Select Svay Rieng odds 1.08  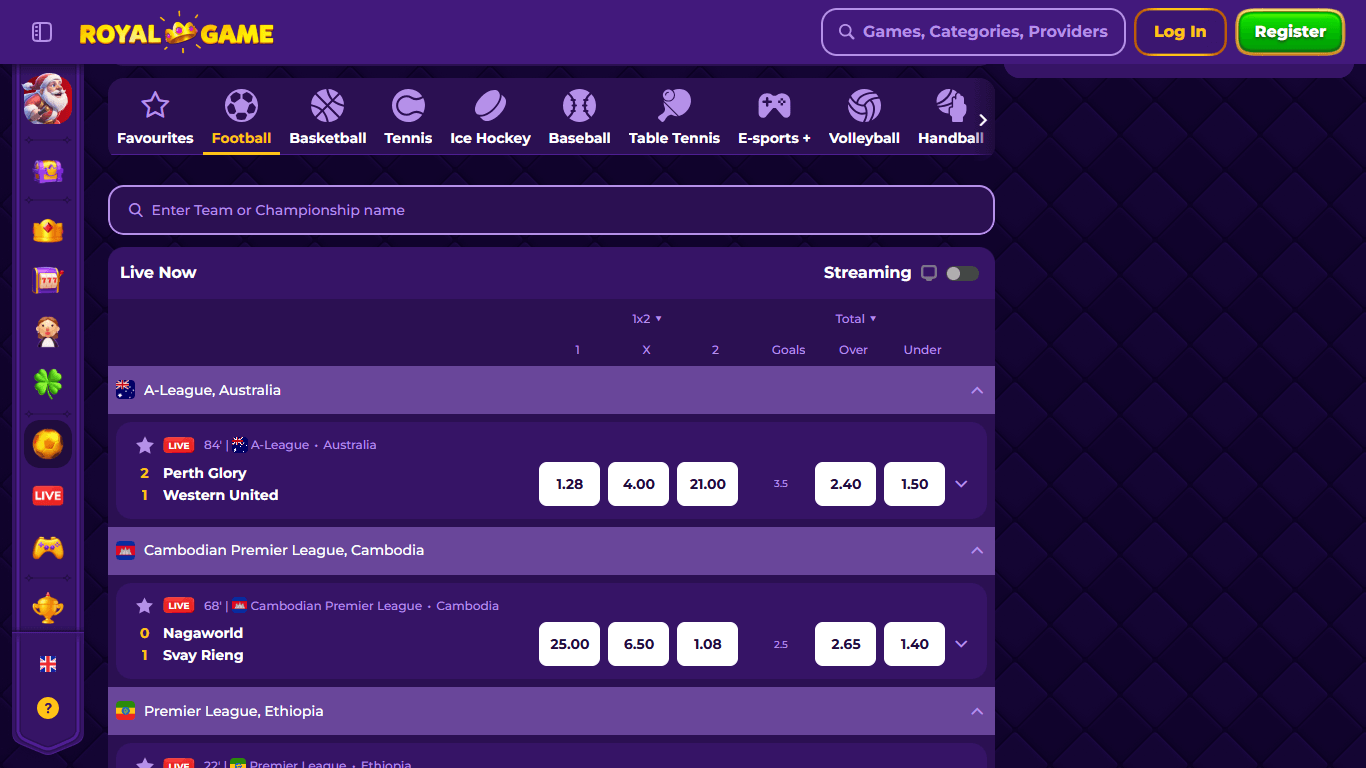(x=707, y=644)
